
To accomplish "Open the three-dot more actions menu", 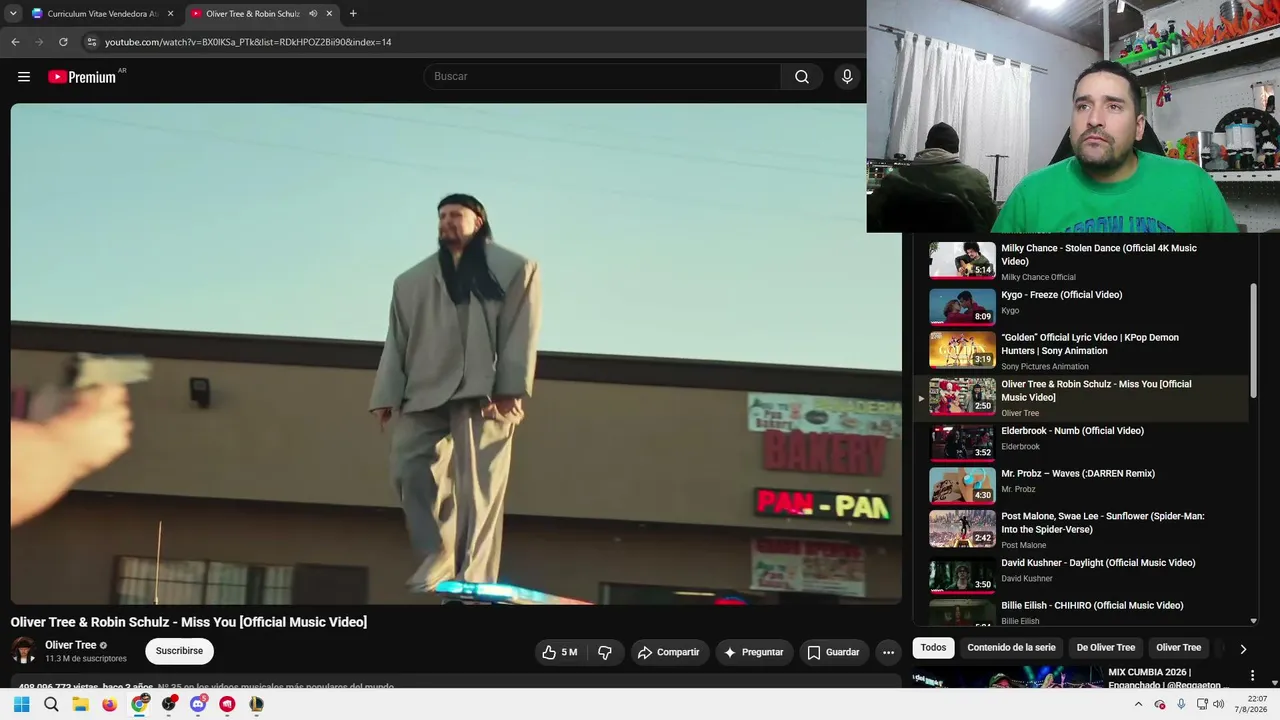I will pos(888,652).
